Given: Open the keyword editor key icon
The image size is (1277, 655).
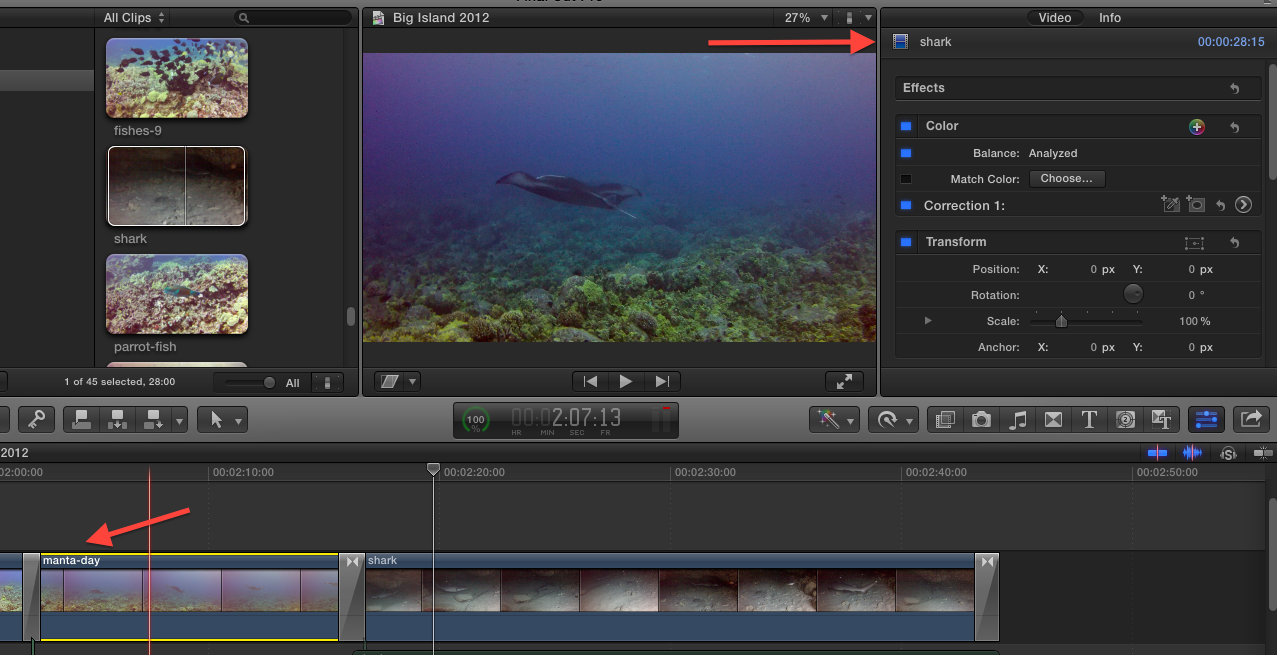Looking at the screenshot, I should (x=36, y=420).
